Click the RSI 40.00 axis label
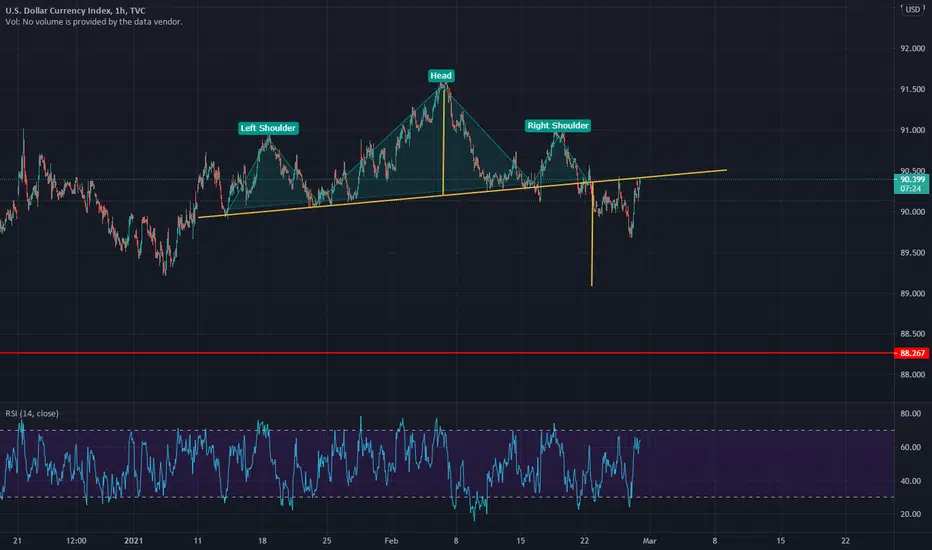The width and height of the screenshot is (932, 550). coord(910,481)
